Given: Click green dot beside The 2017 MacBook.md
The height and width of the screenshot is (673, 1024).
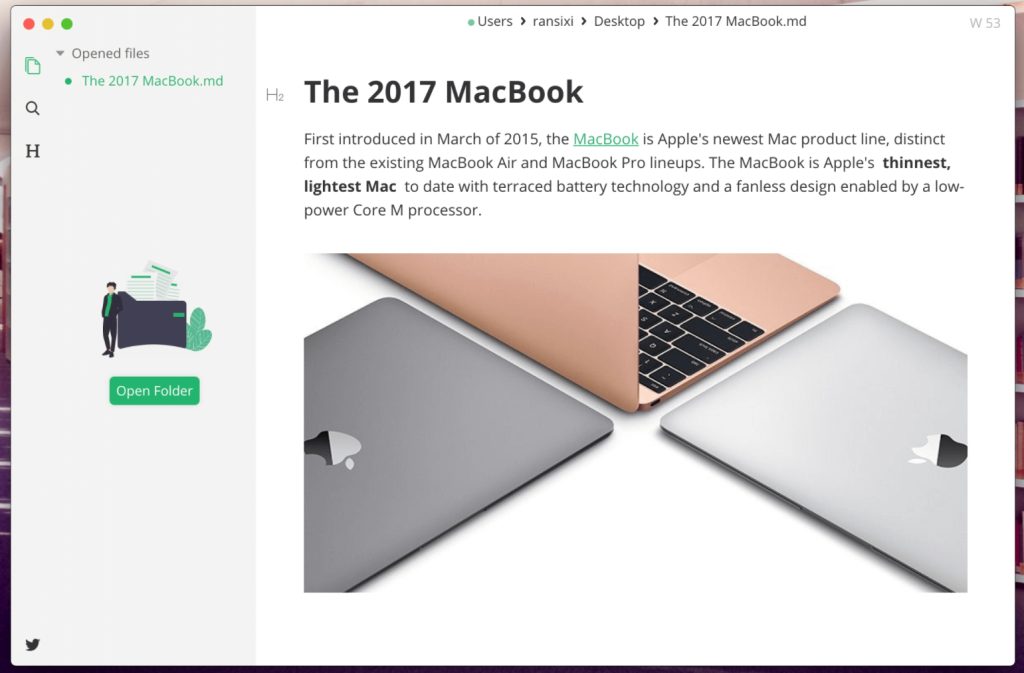Looking at the screenshot, I should [x=68, y=81].
